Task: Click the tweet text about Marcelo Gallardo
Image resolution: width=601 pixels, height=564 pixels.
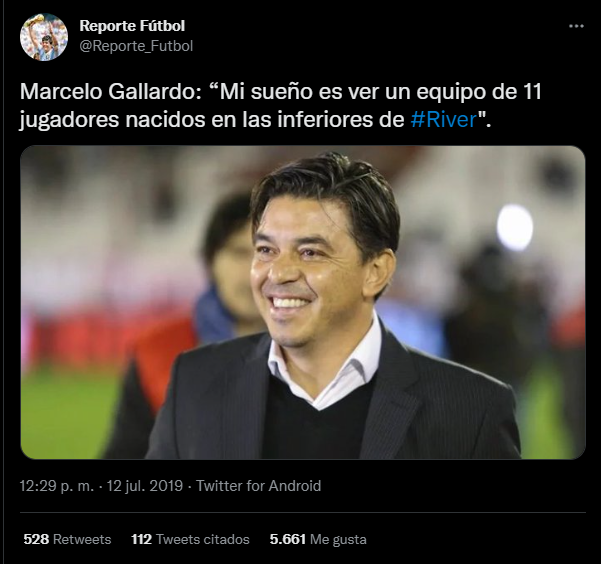Action: click(x=280, y=105)
